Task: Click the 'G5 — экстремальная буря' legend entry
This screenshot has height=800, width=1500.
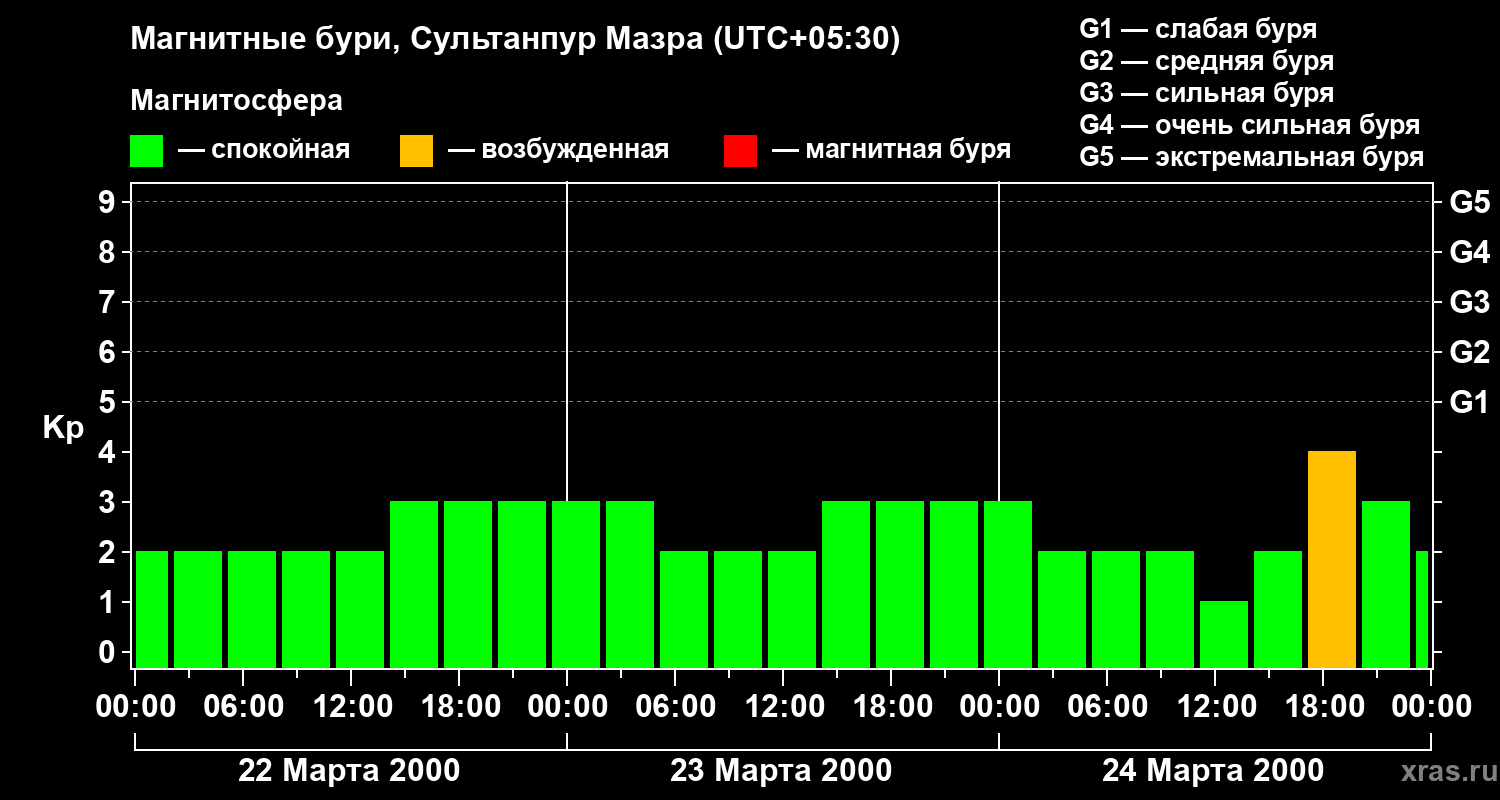Action: (x=1251, y=157)
